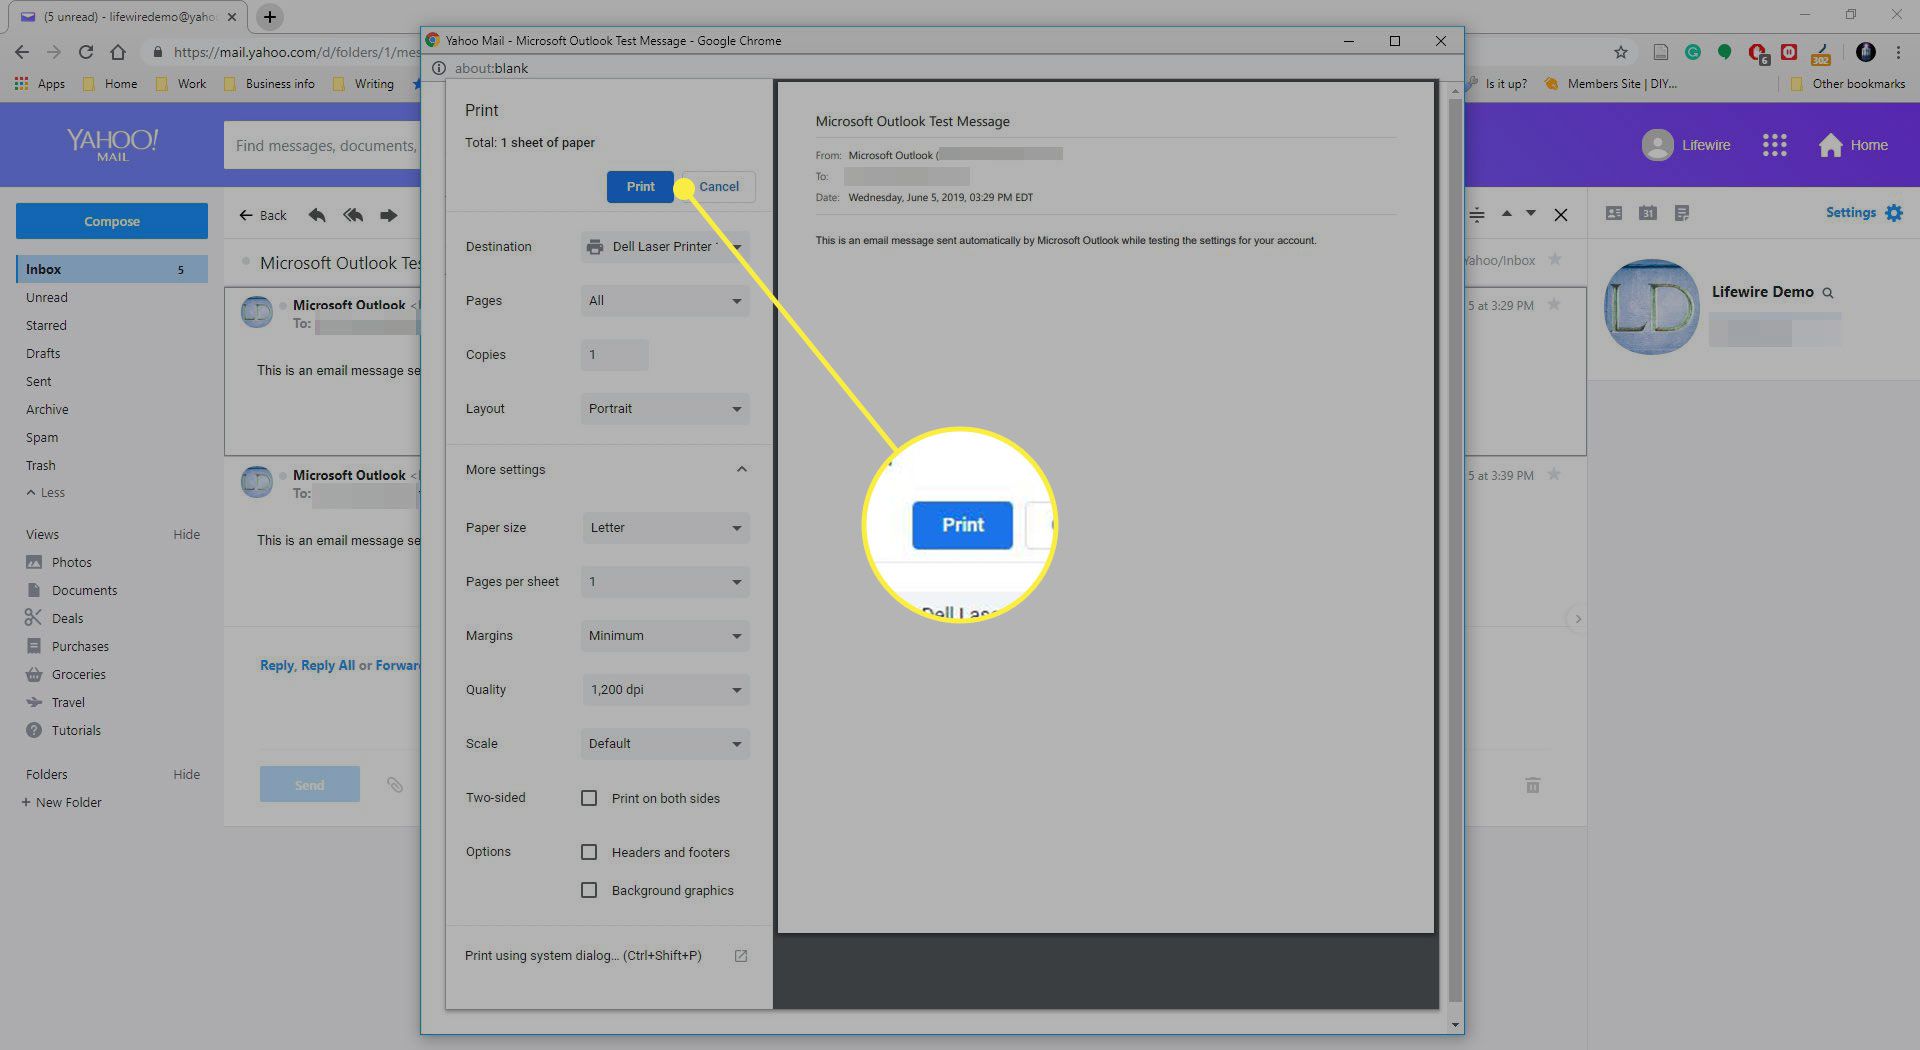This screenshot has width=1920, height=1050.
Task: Click the forward arrow icon in mail toolbar
Action: [389, 215]
